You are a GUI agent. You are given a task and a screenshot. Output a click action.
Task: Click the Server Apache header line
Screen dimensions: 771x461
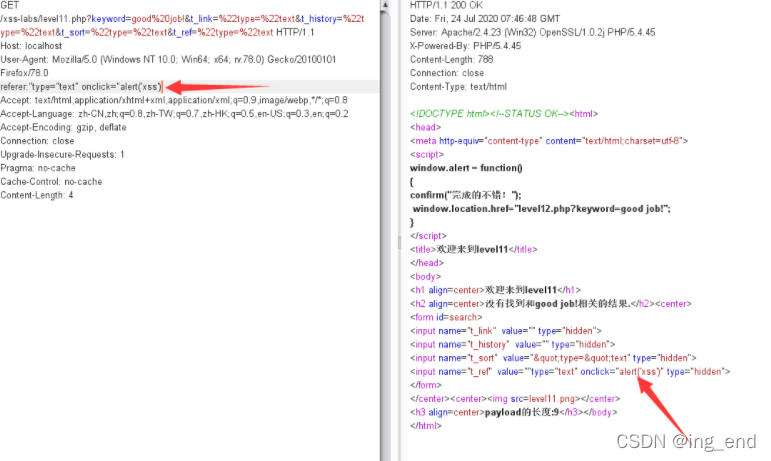click(x=533, y=32)
